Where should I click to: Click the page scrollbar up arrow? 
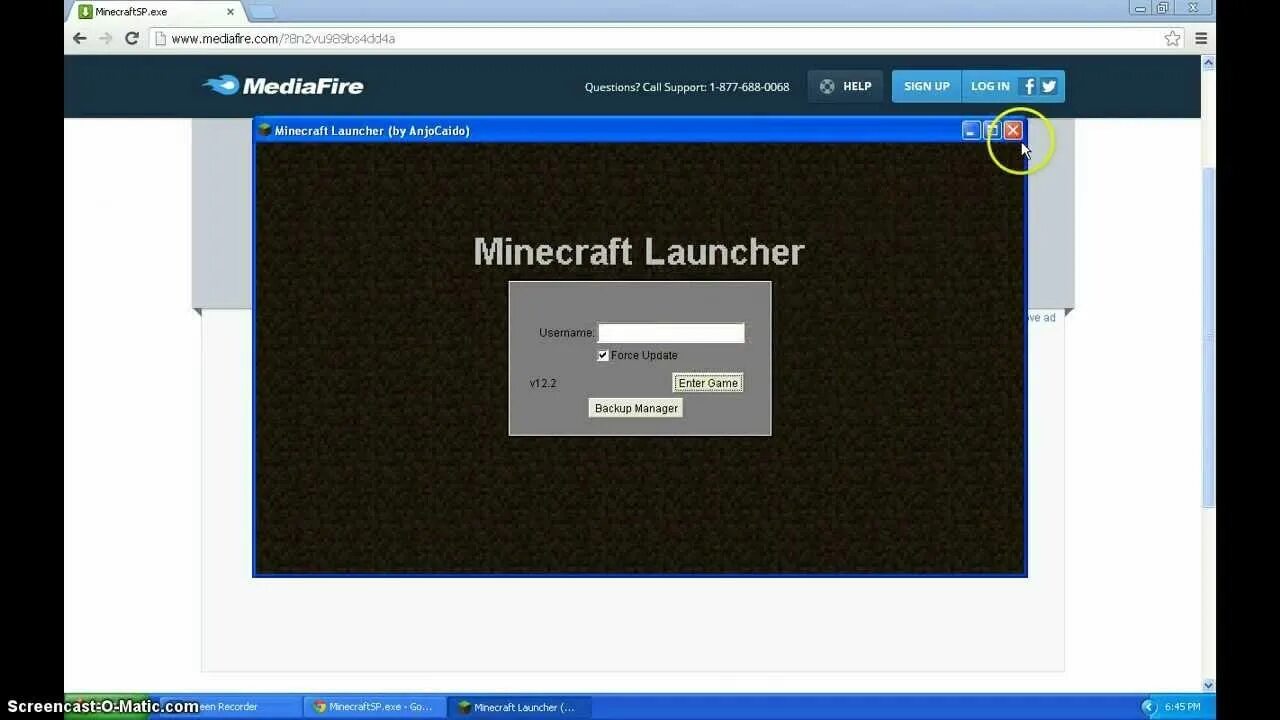coord(1208,62)
